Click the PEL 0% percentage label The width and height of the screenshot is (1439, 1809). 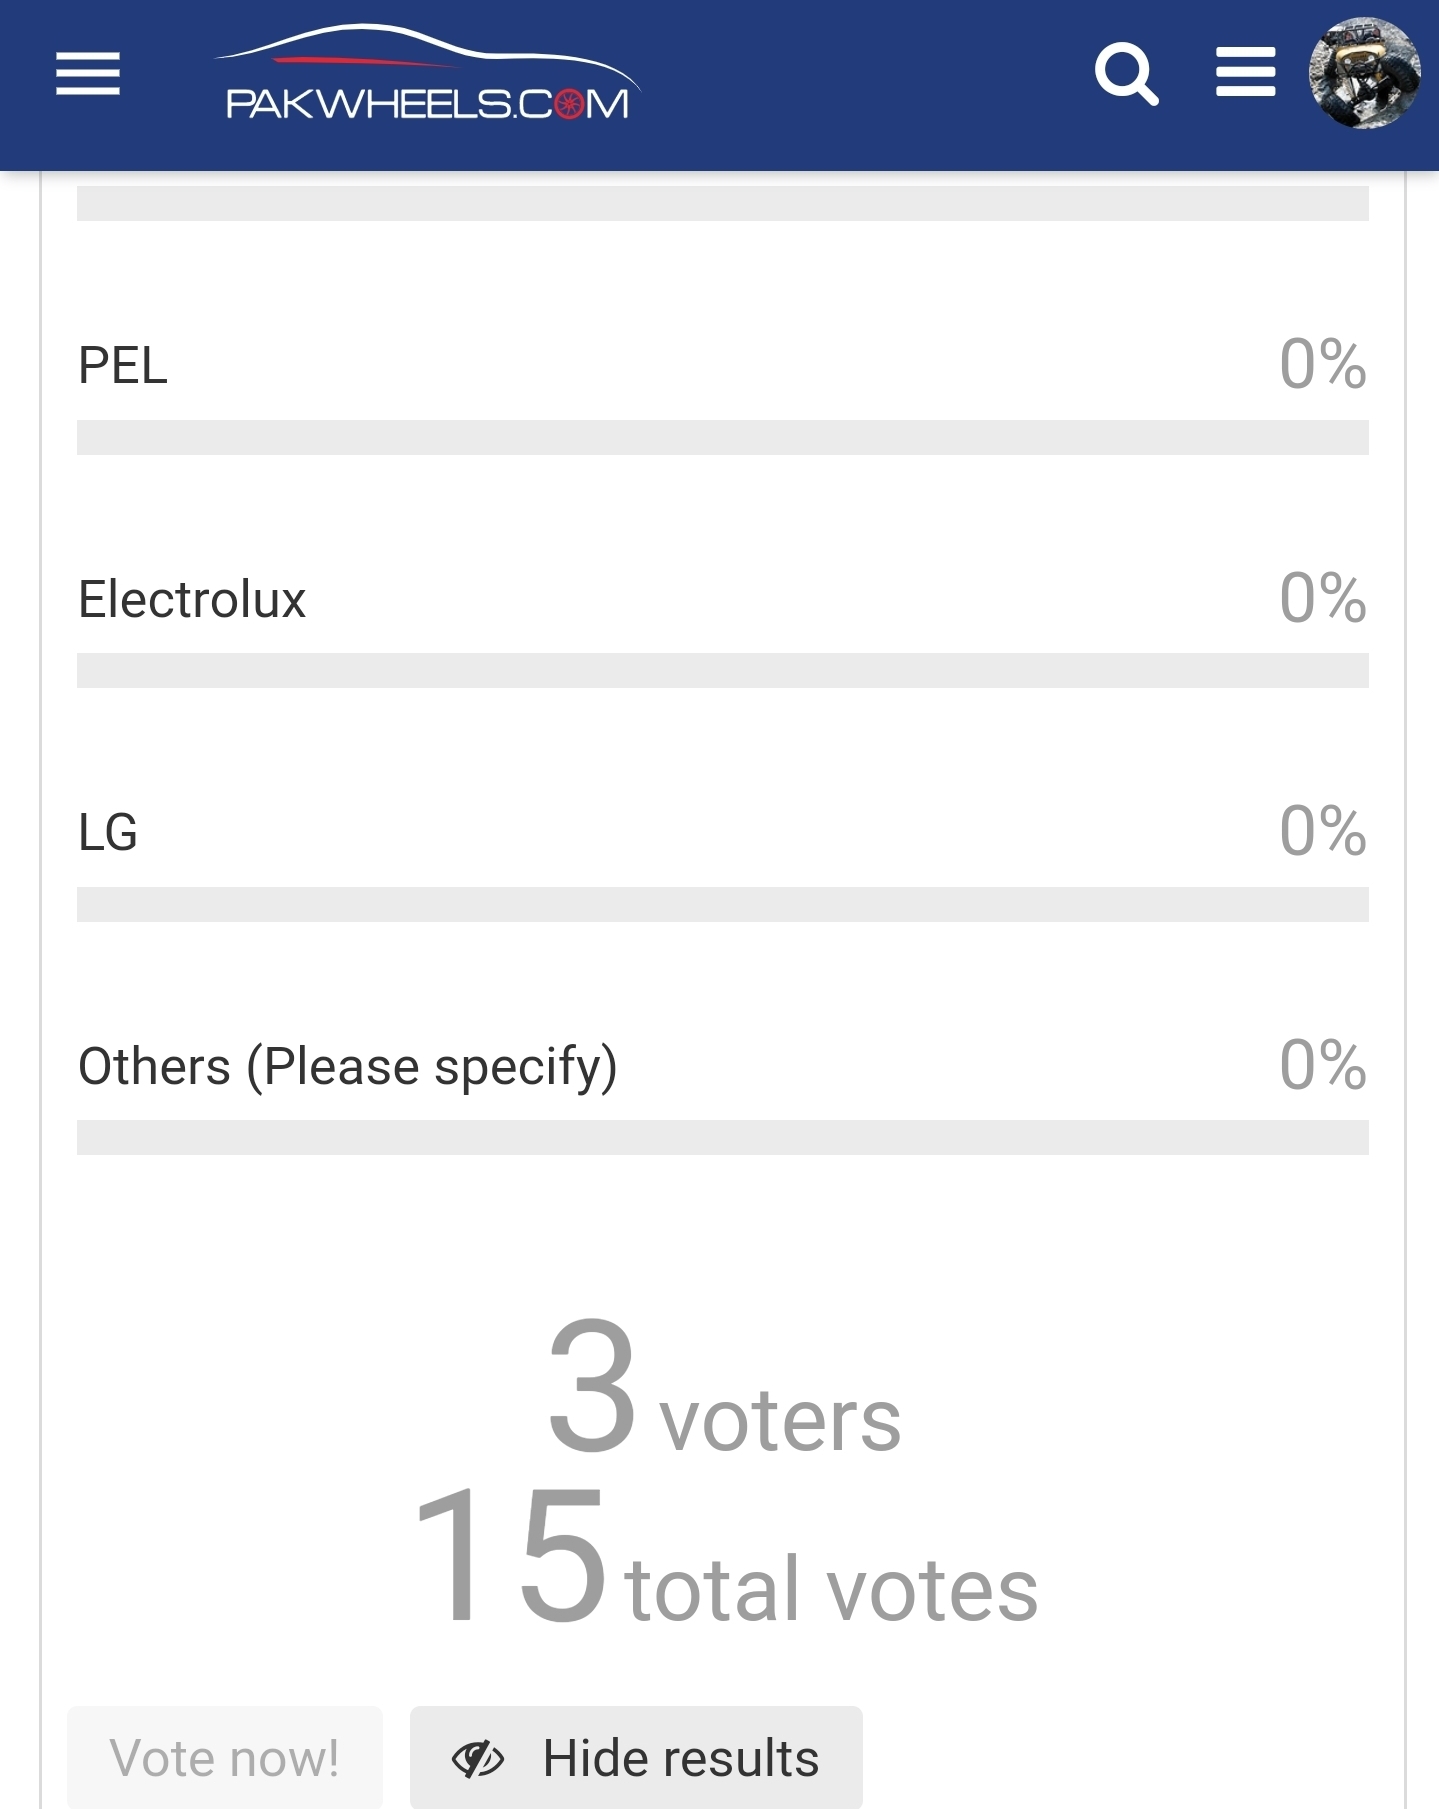coord(1323,364)
